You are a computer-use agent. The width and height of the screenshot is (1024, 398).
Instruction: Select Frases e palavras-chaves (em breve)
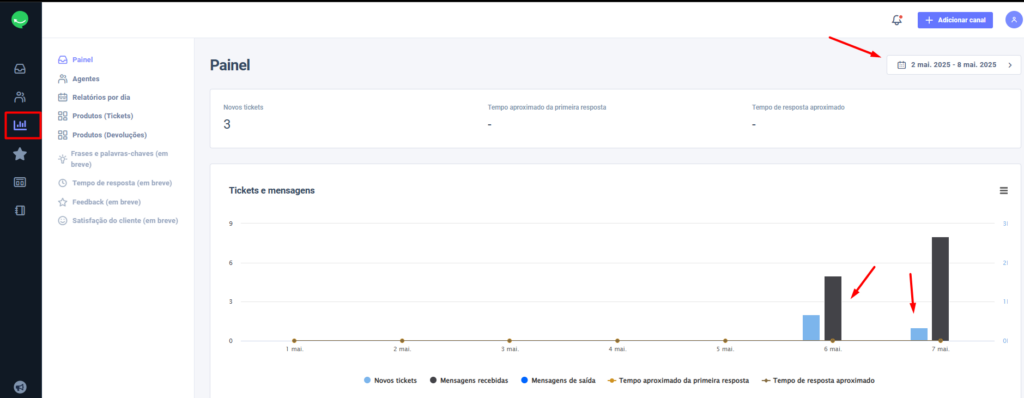[120, 159]
